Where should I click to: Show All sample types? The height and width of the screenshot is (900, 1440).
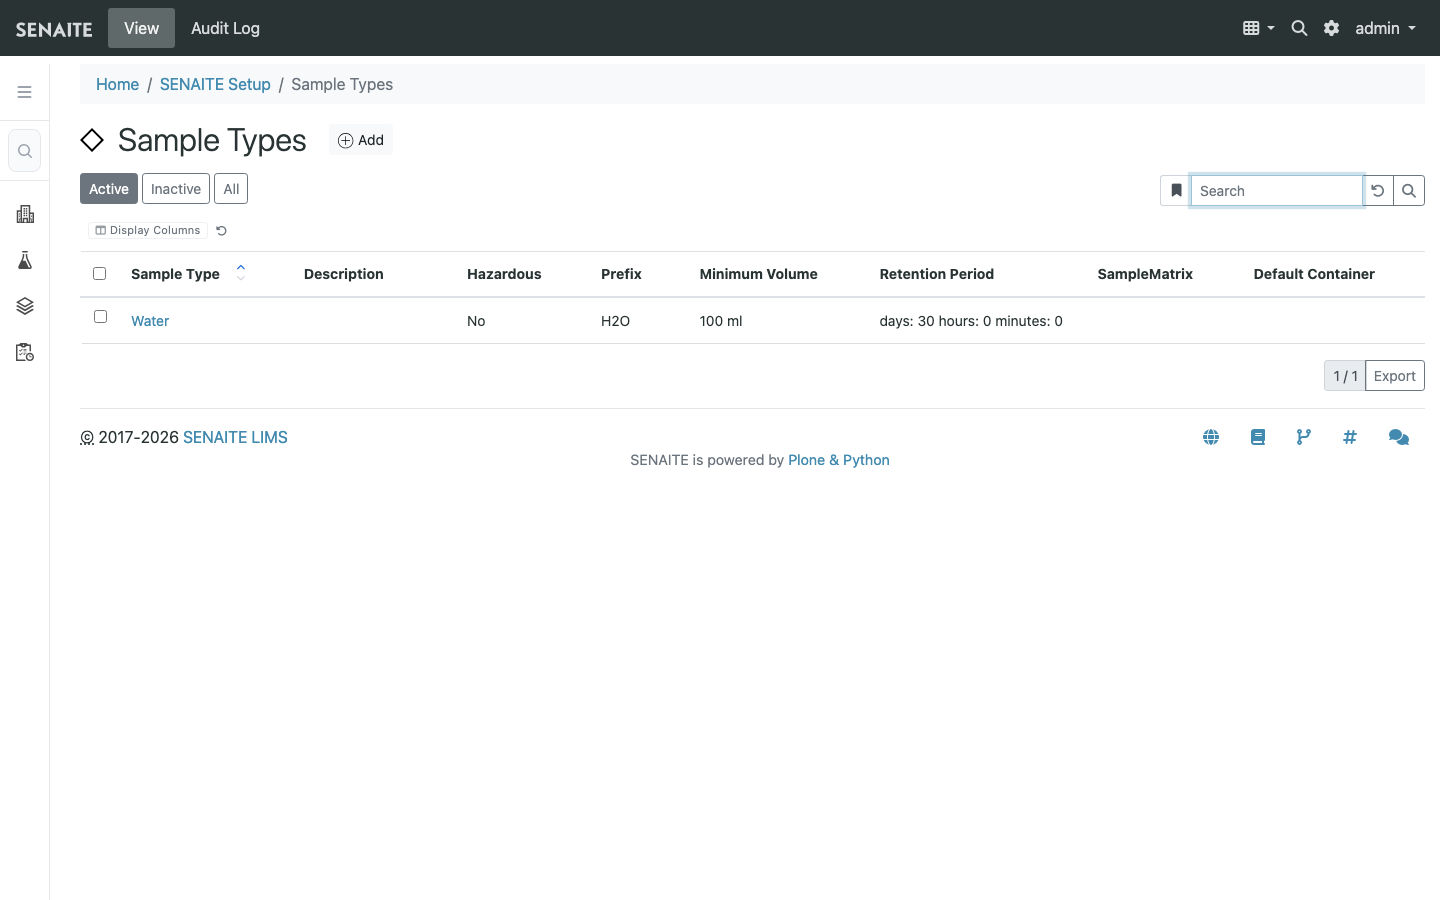[231, 189]
